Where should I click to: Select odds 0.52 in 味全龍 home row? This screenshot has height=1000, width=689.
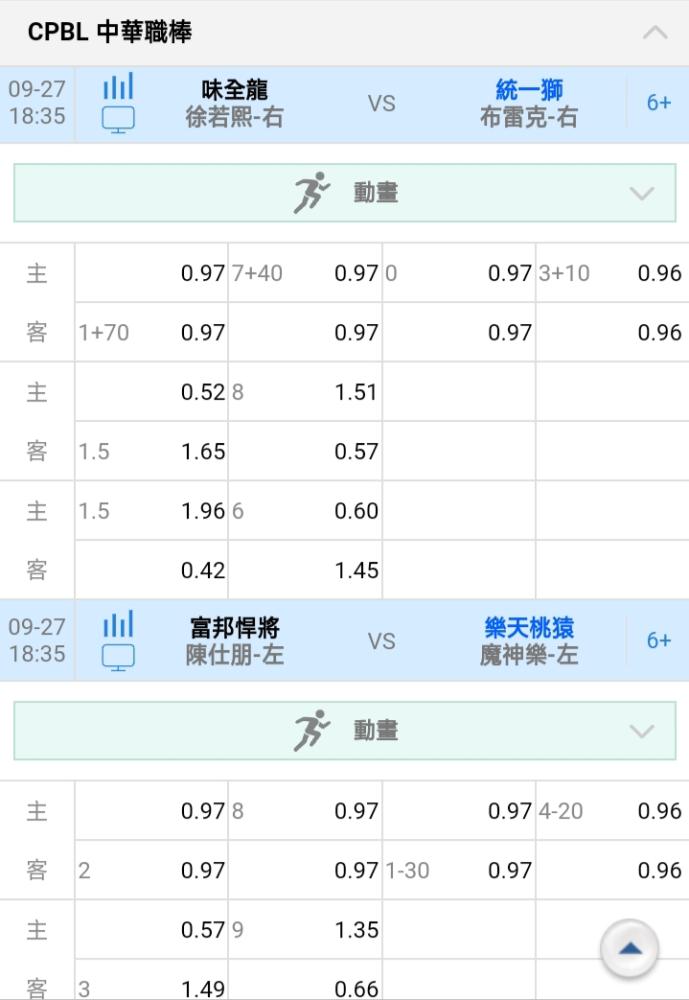[203, 392]
